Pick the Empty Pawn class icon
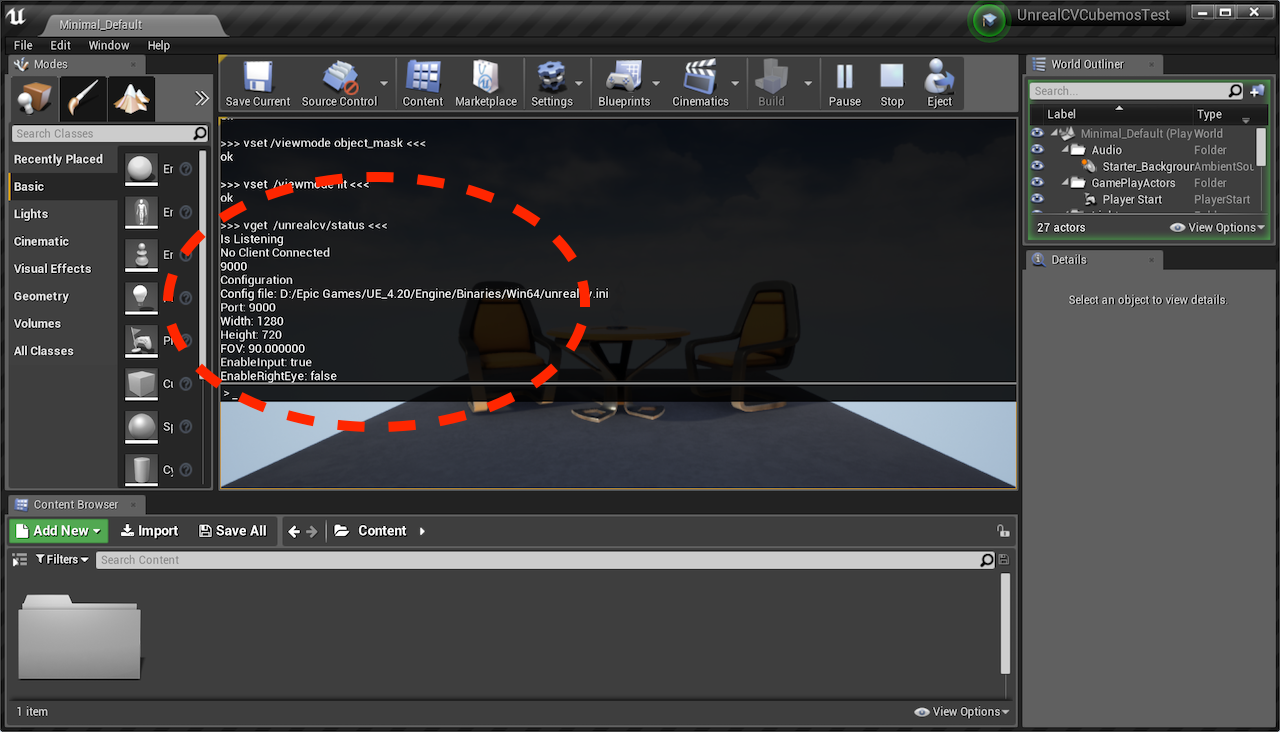The width and height of the screenshot is (1280, 732). [141, 255]
